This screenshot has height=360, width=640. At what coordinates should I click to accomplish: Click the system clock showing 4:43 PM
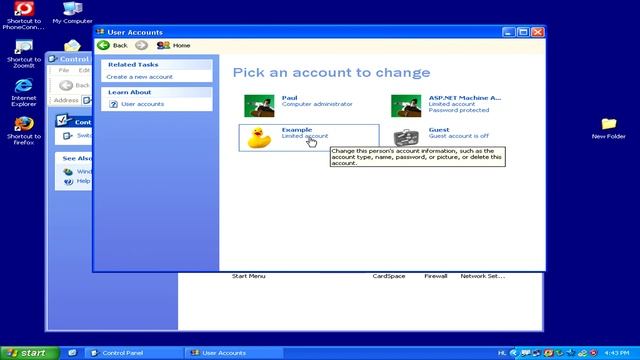click(x=616, y=353)
